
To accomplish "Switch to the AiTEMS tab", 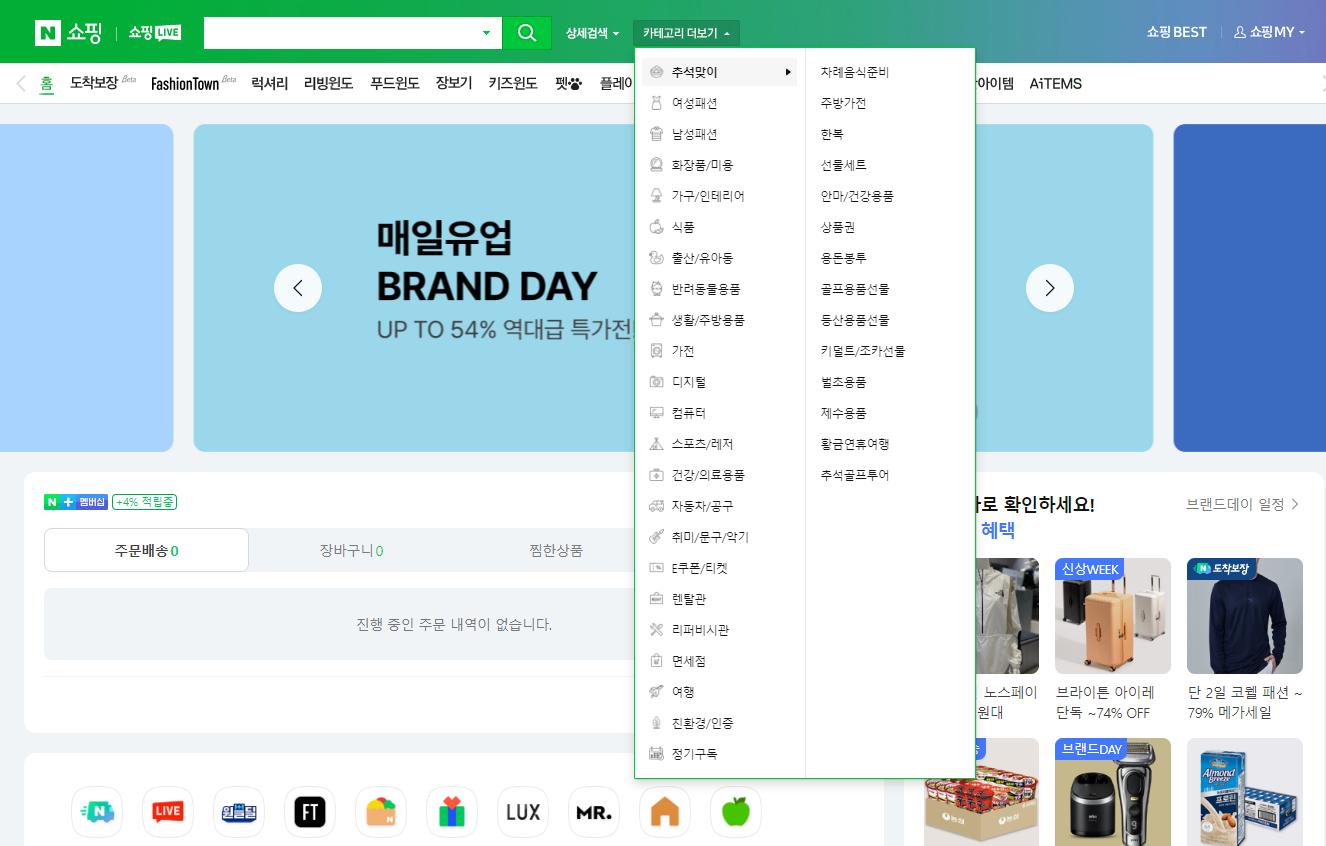I will pos(1056,83).
